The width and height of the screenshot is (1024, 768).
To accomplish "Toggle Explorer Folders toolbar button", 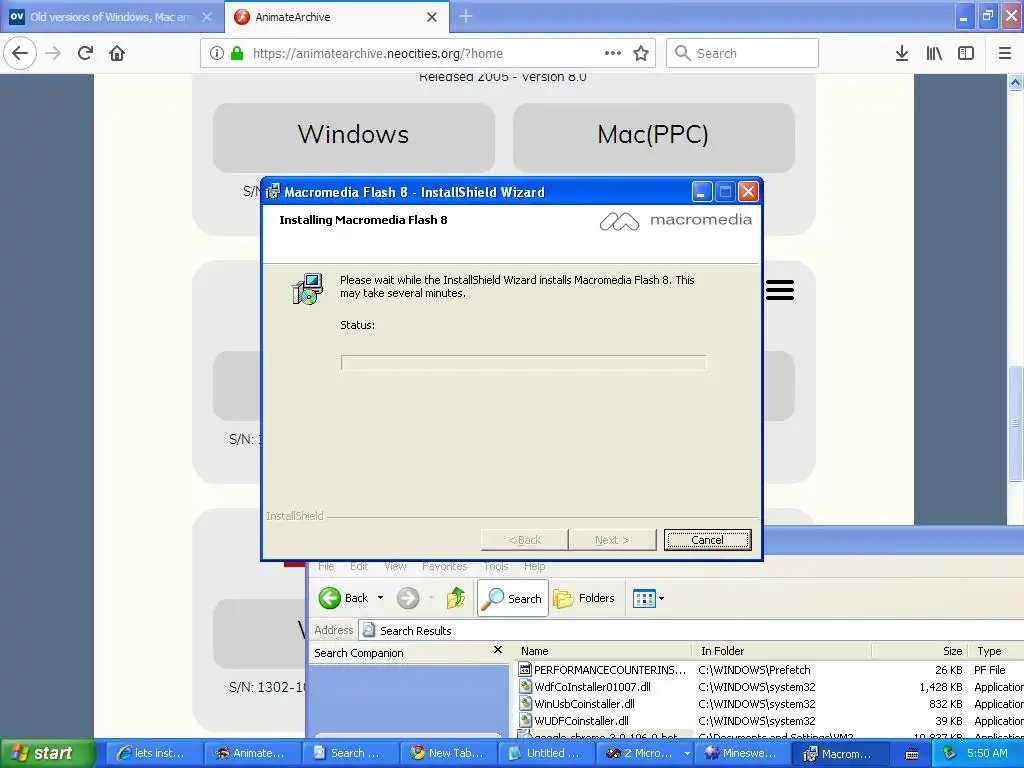I will click(x=584, y=598).
